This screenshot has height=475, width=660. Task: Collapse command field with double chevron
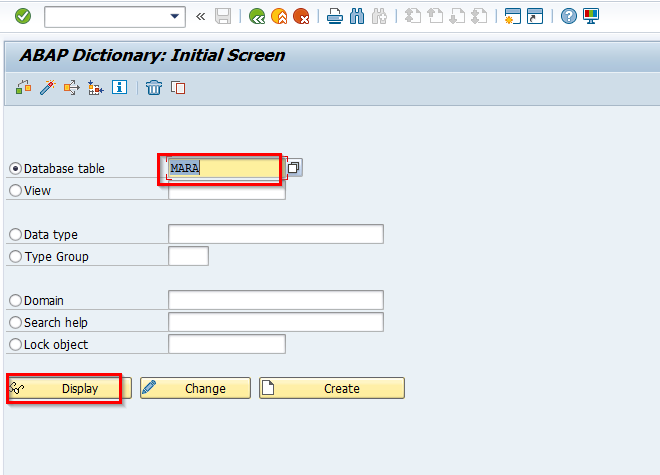click(x=201, y=16)
